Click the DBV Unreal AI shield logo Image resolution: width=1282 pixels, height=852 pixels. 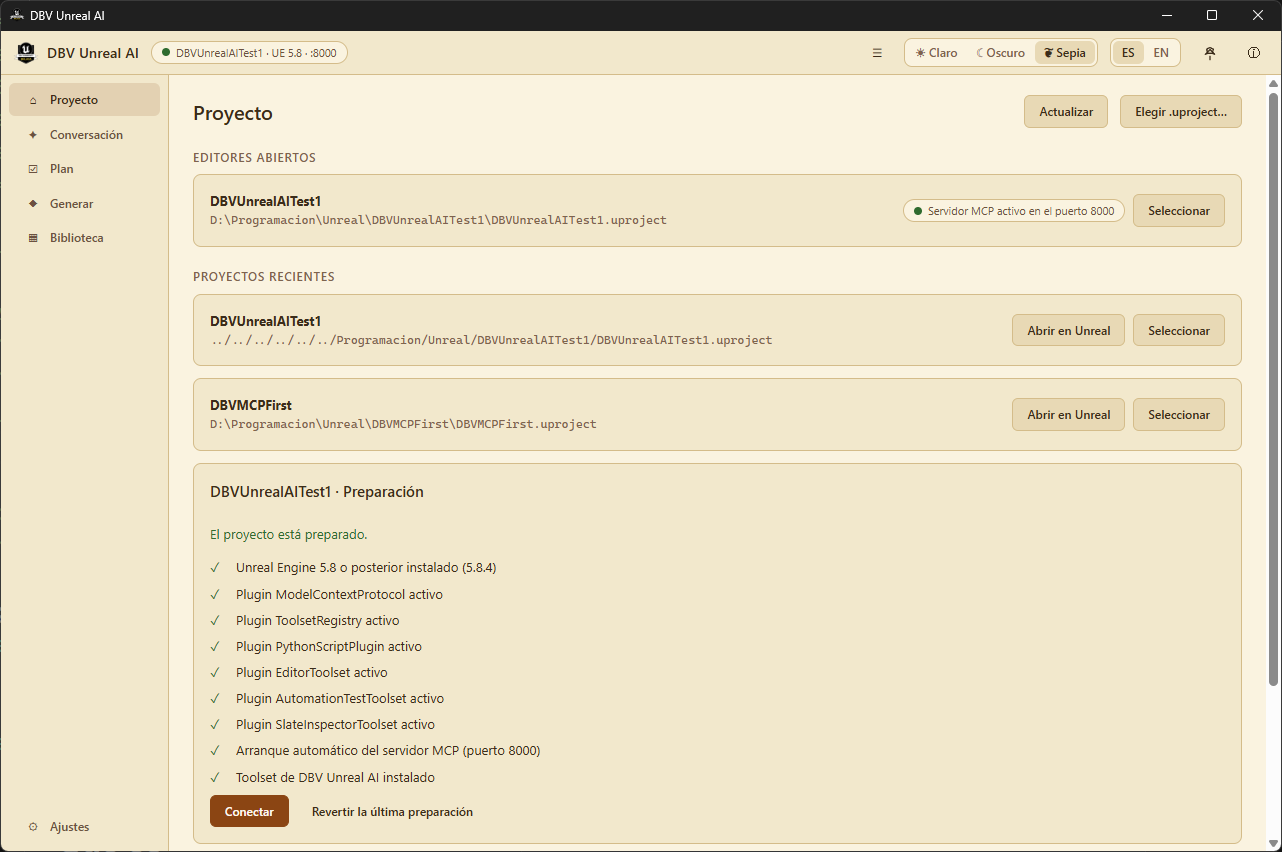[26, 52]
